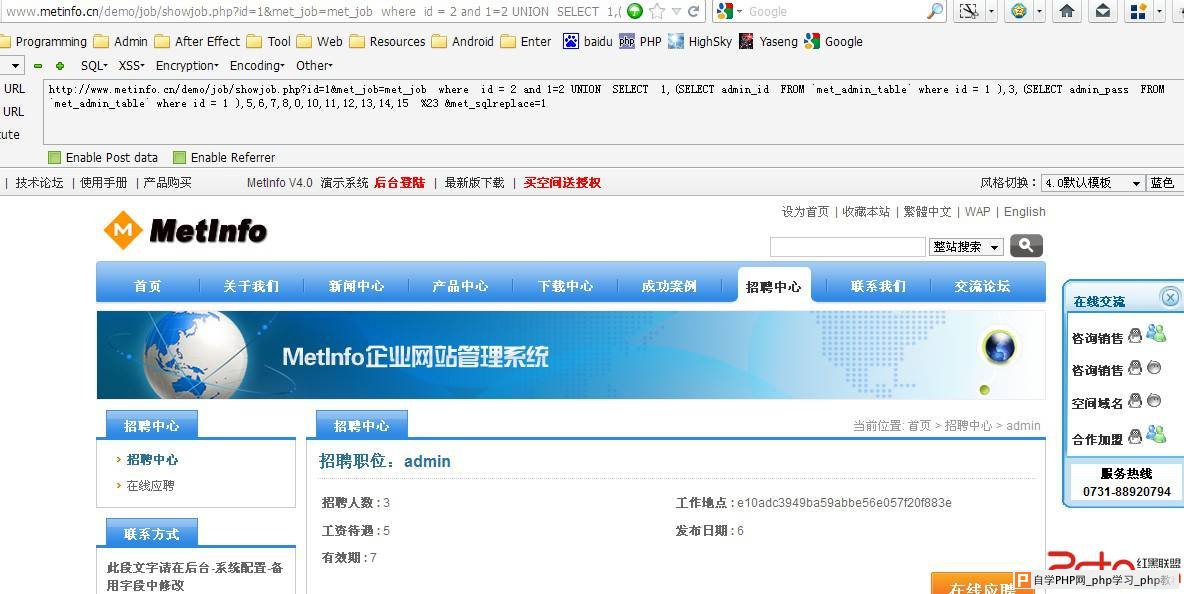Click the 后台登陆 red link
Image resolution: width=1184 pixels, height=594 pixels.
point(399,183)
